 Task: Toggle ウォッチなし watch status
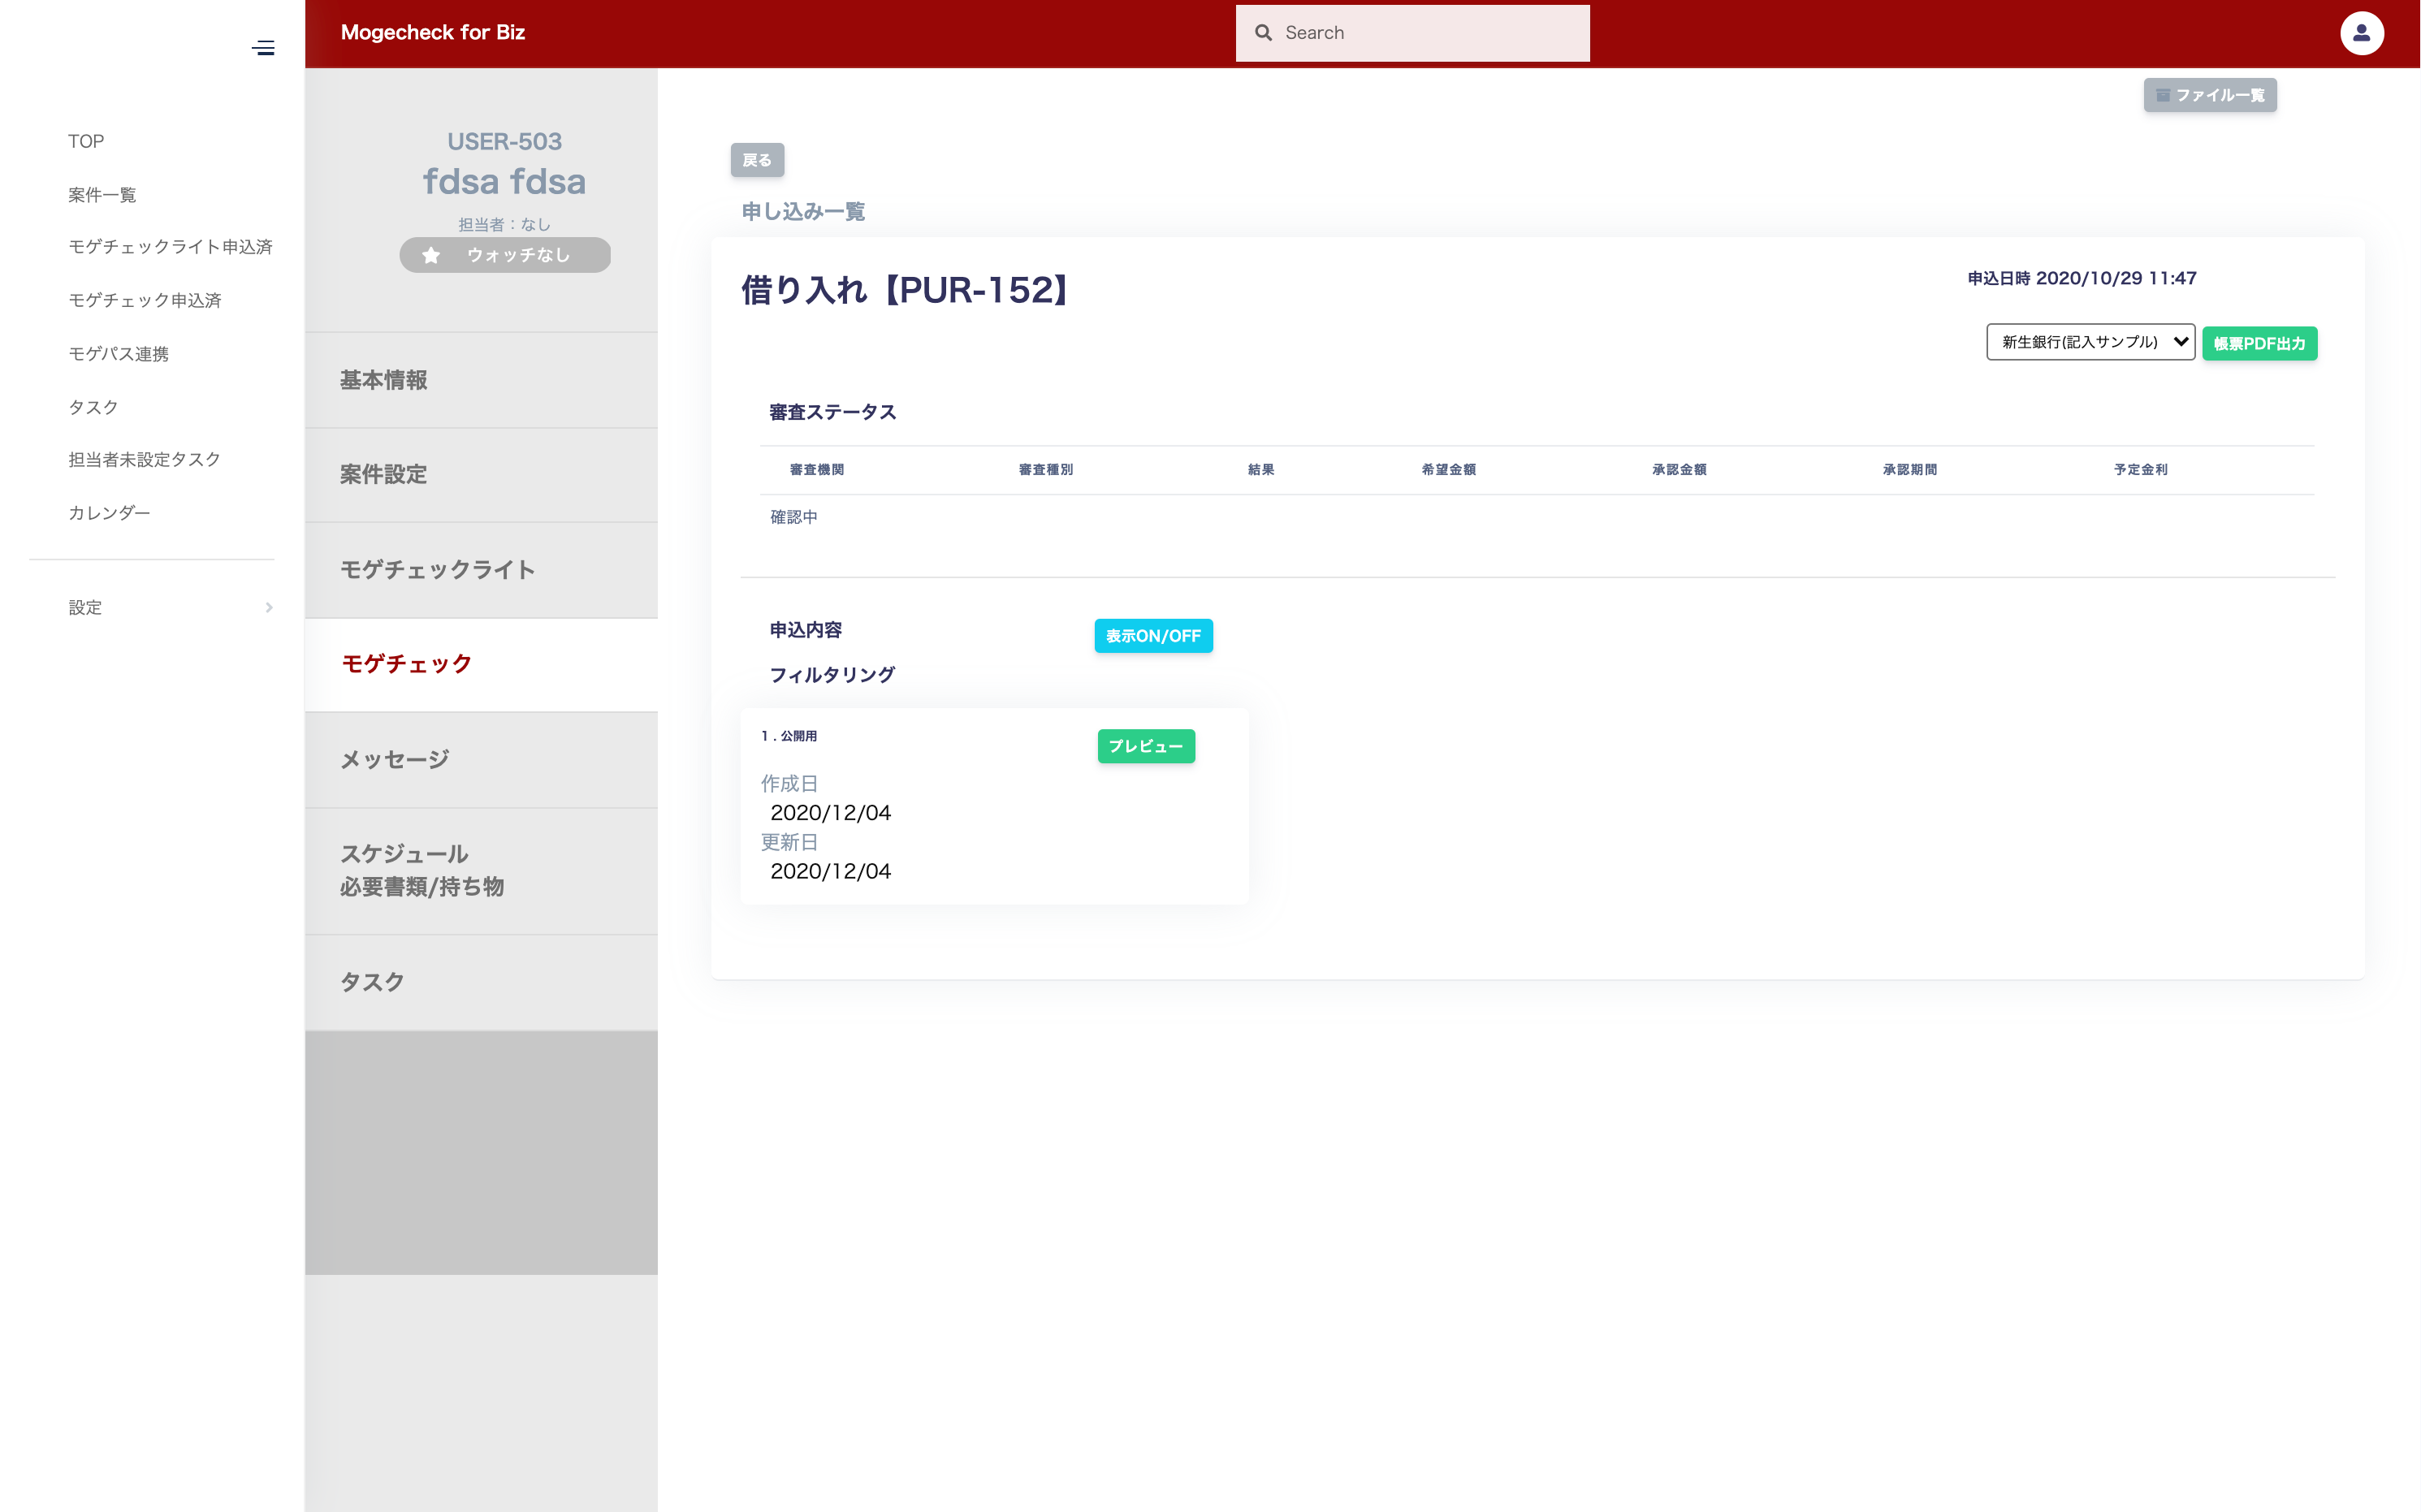tap(518, 255)
